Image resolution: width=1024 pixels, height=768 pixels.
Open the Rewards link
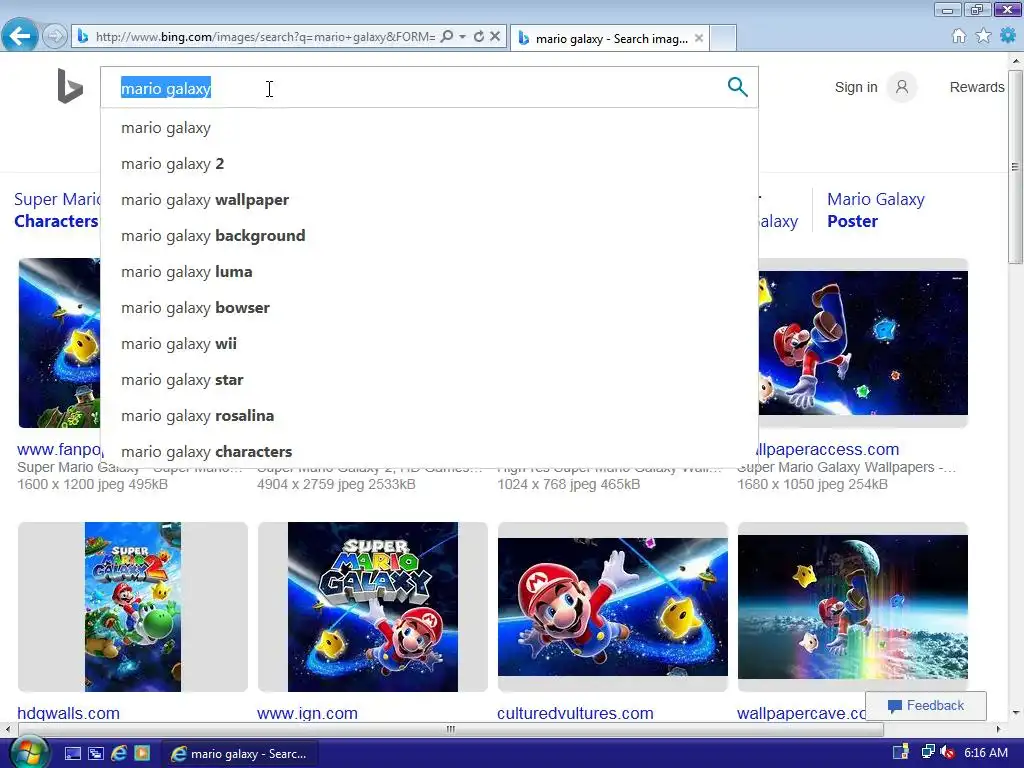977,88
